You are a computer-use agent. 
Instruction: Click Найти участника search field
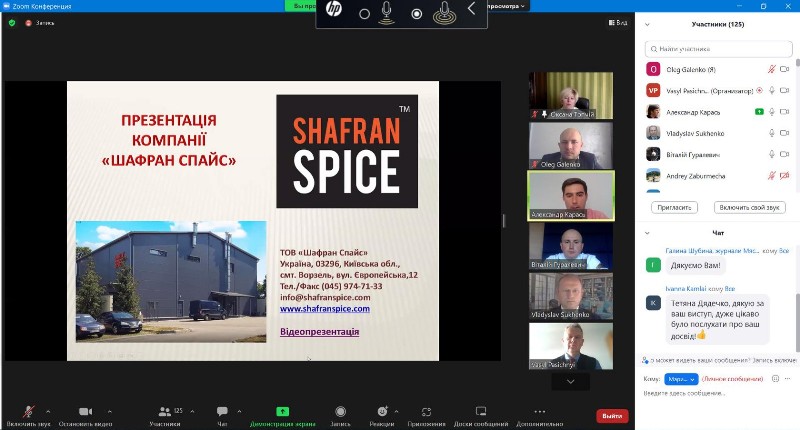[718, 49]
